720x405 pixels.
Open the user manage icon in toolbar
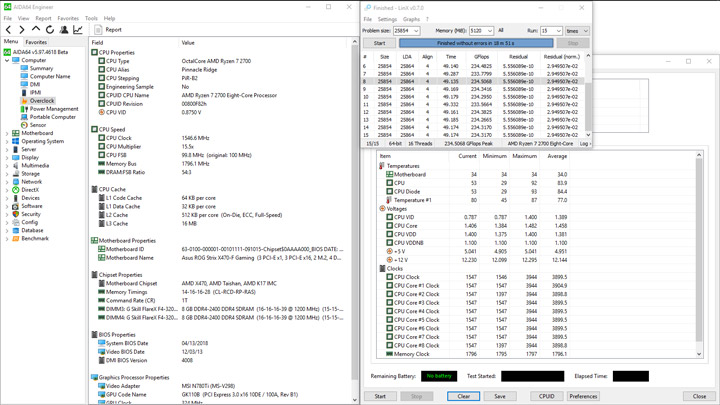(64, 30)
